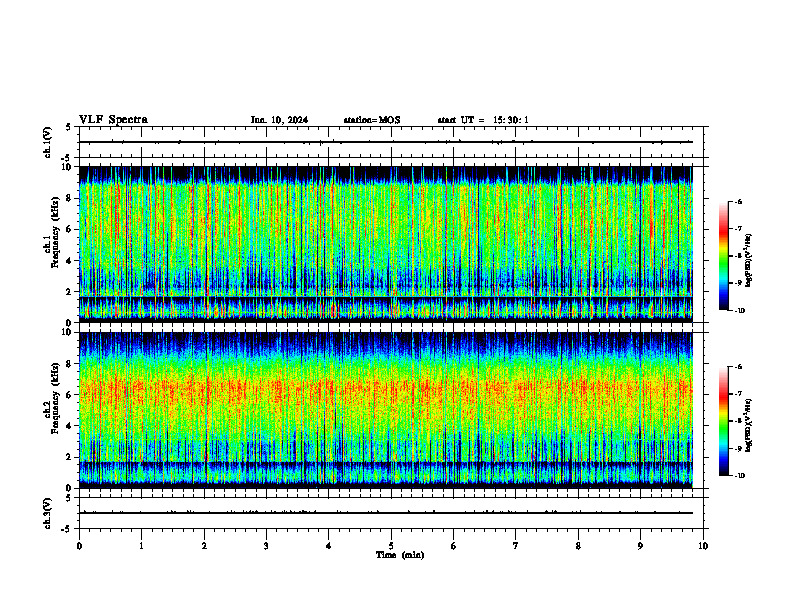Click time axis tick label "10"
792x612 pixels.
click(703, 546)
